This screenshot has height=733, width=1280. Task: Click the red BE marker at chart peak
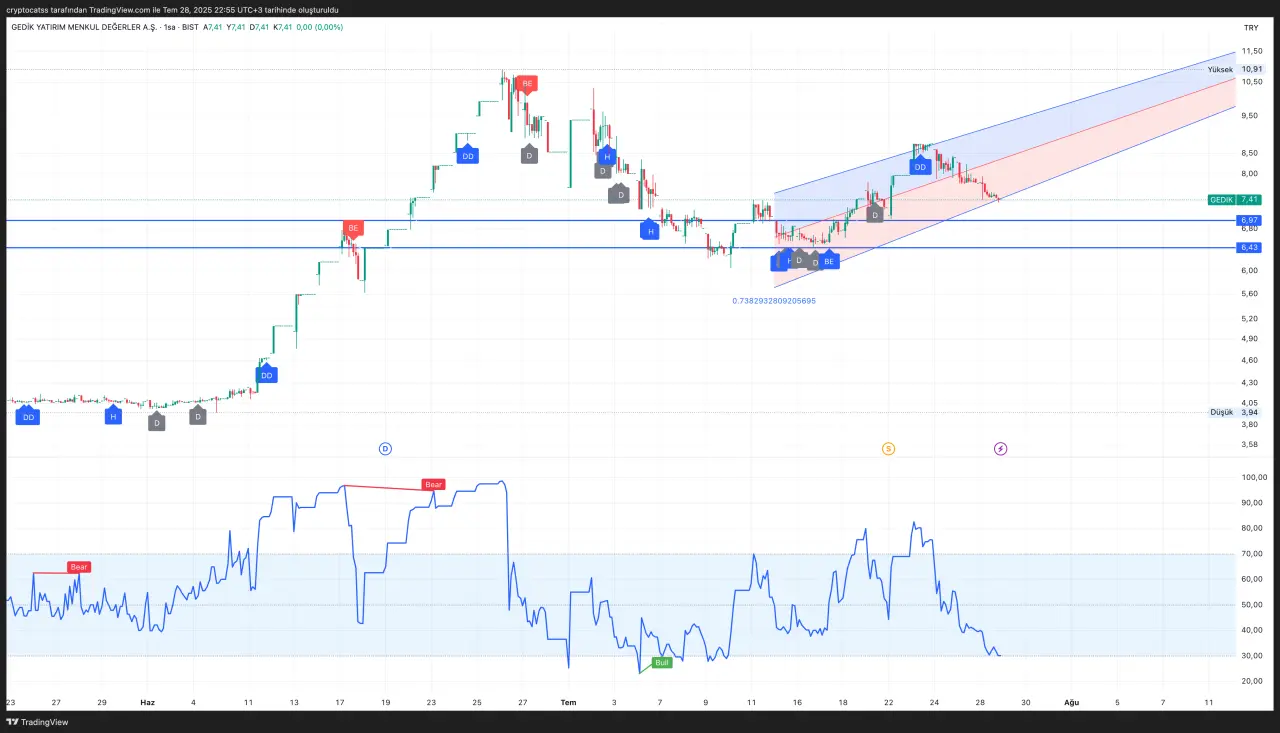pos(527,84)
